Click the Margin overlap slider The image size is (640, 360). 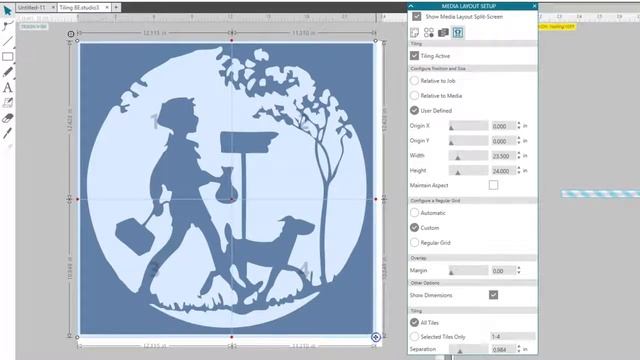click(x=469, y=270)
